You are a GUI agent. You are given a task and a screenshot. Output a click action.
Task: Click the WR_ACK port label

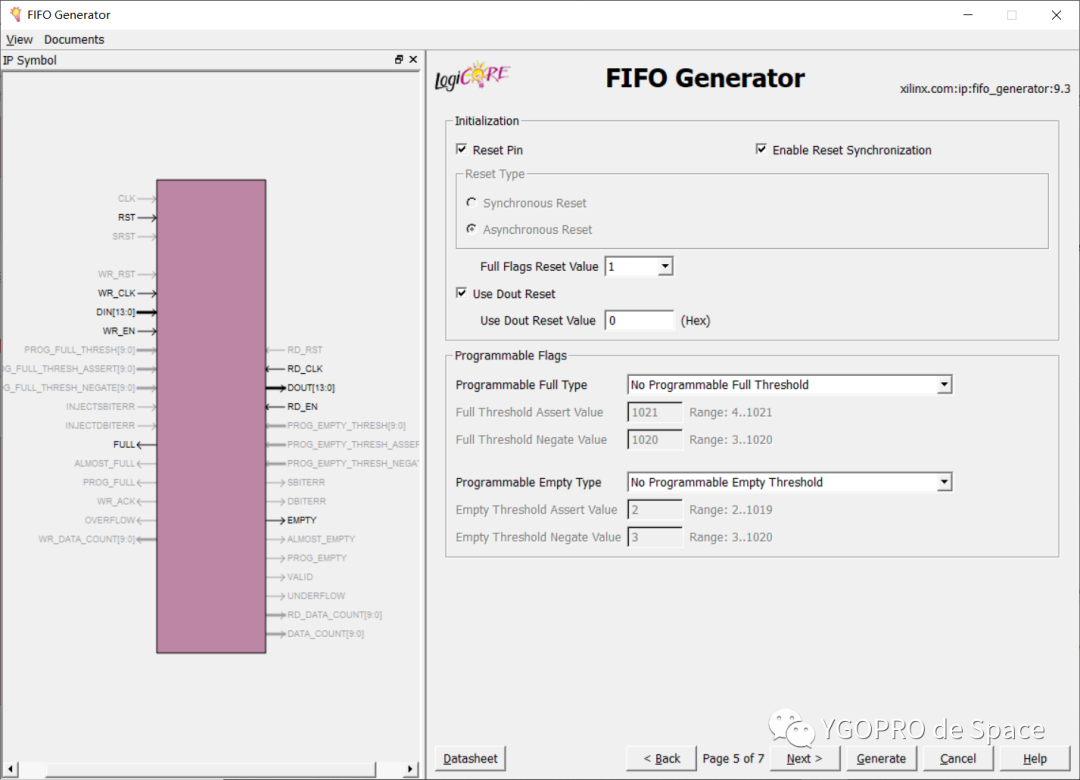(116, 501)
